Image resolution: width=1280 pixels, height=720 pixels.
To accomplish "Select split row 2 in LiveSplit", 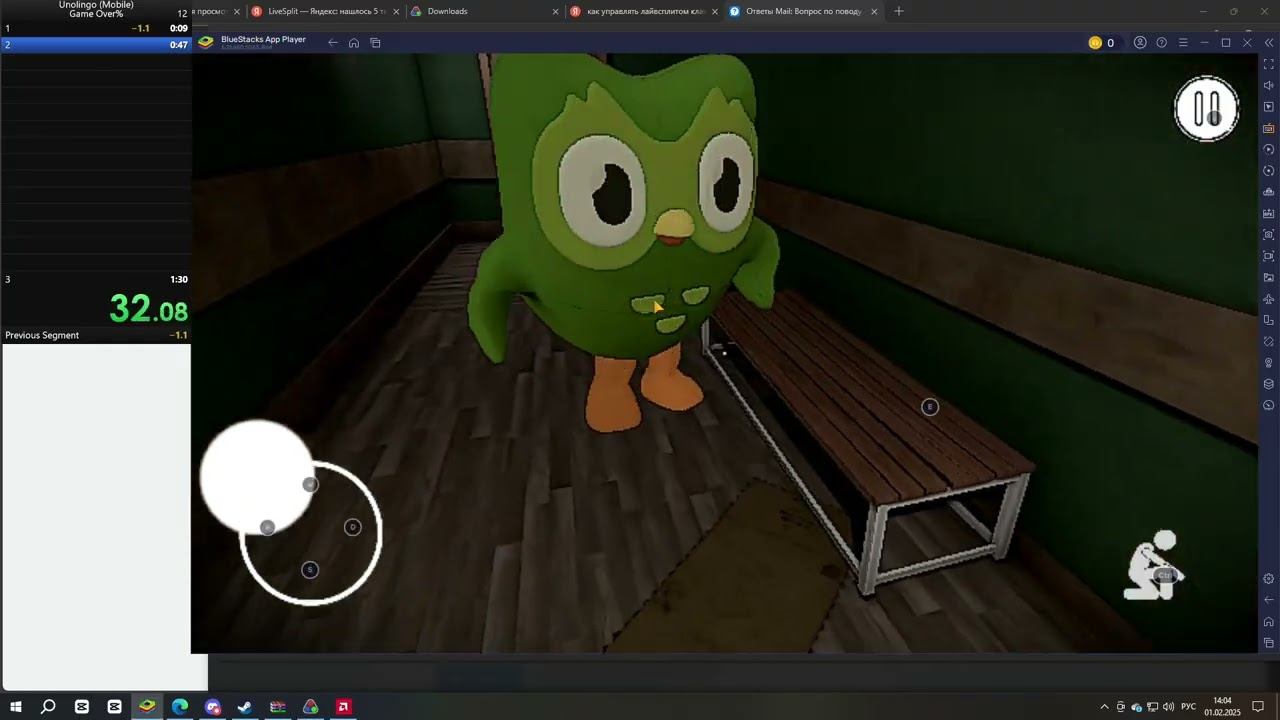I will [x=96, y=45].
